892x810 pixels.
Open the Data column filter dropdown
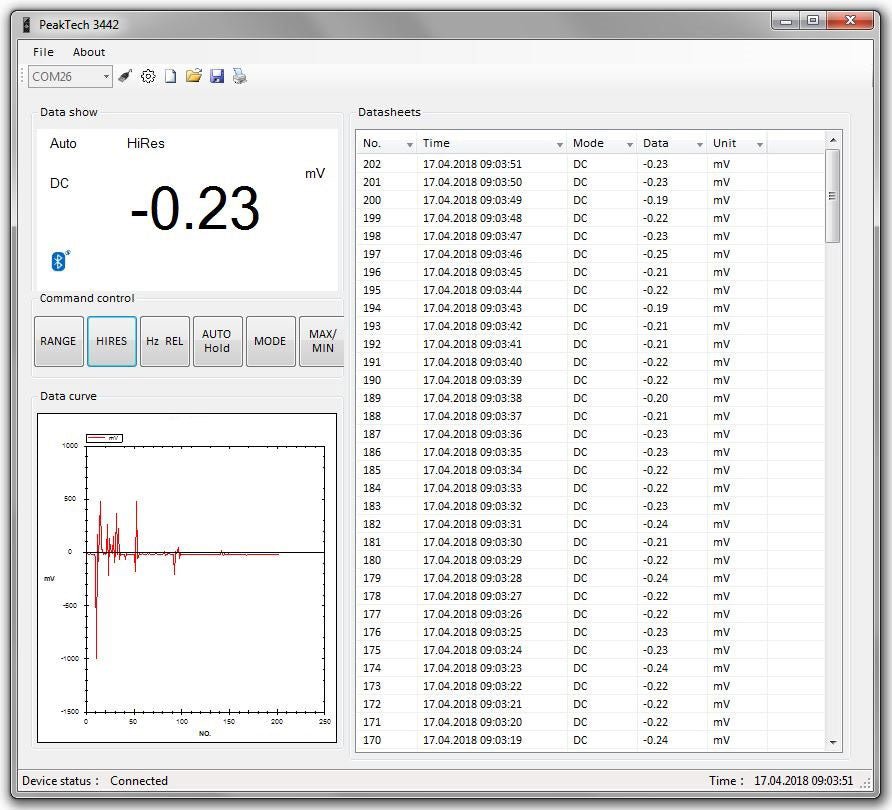pos(700,144)
